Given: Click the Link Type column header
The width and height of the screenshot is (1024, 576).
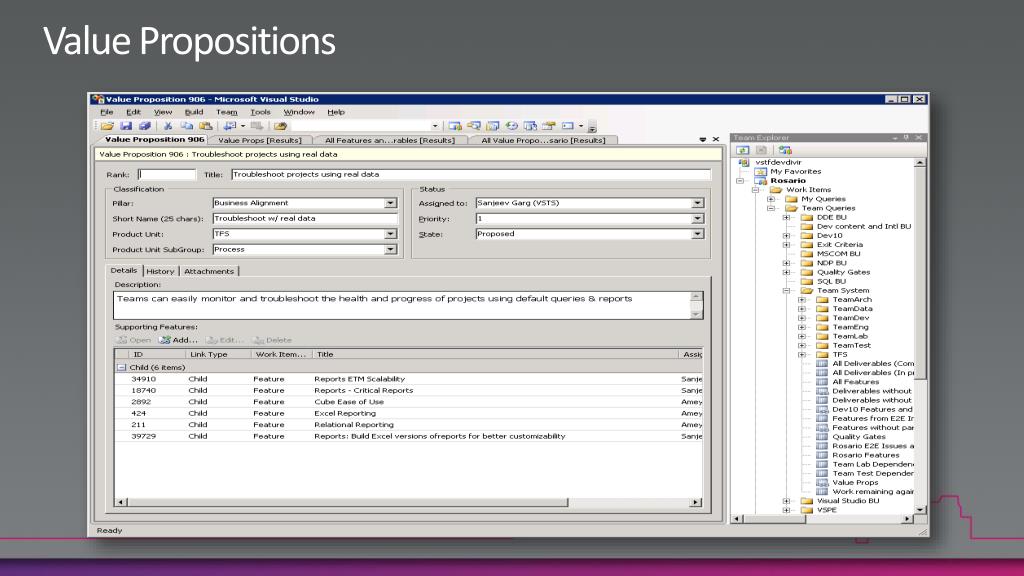Looking at the screenshot, I should [218, 355].
